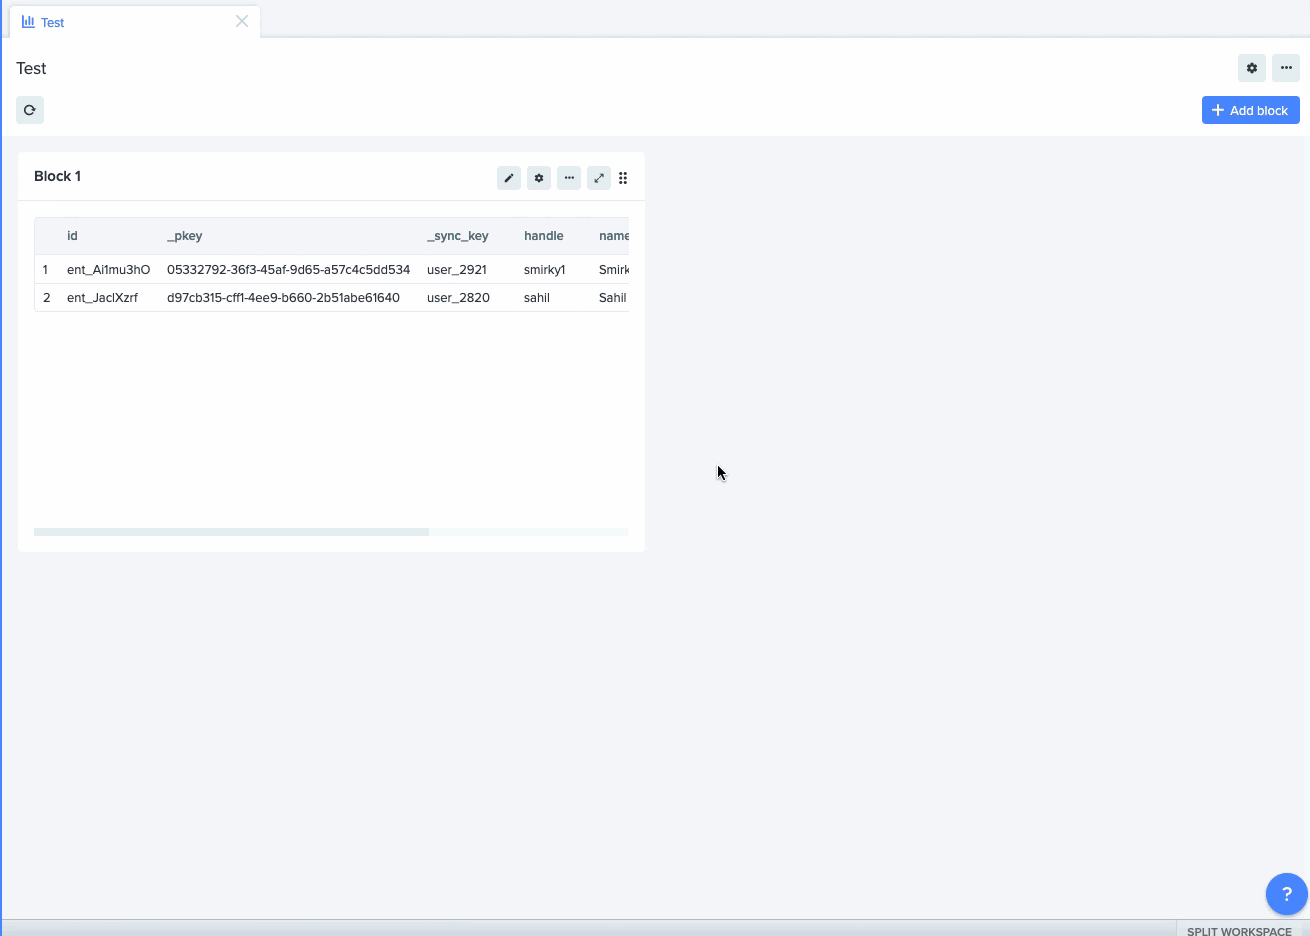Select pkey cell starting 05332792

pyautogui.click(x=288, y=270)
